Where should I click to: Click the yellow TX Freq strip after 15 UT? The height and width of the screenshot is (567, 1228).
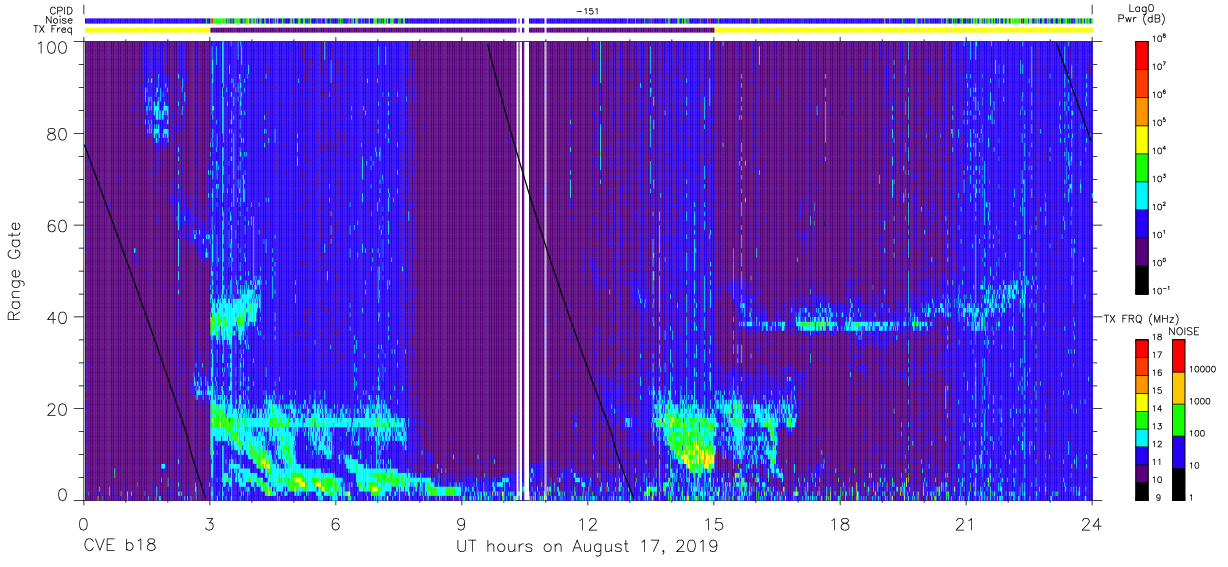[x=904, y=30]
